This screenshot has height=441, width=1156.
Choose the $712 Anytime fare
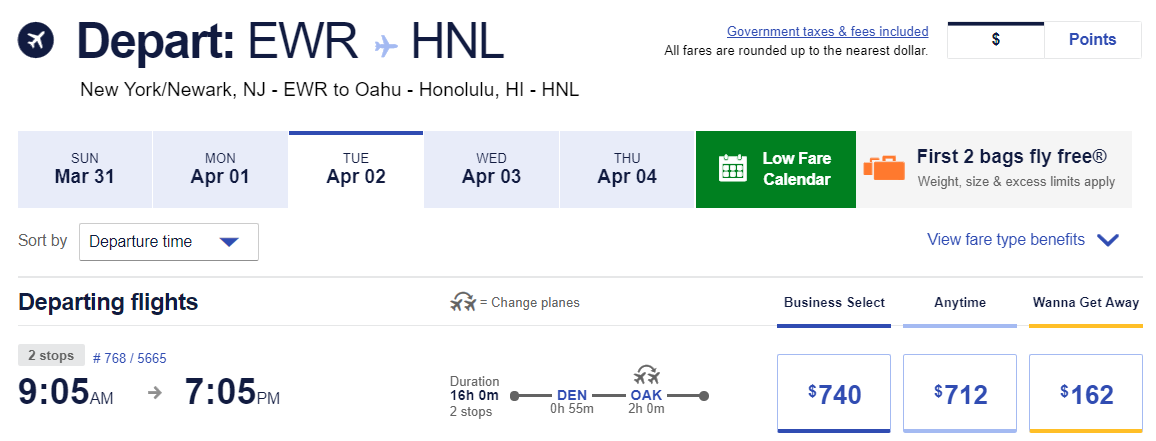click(x=959, y=393)
